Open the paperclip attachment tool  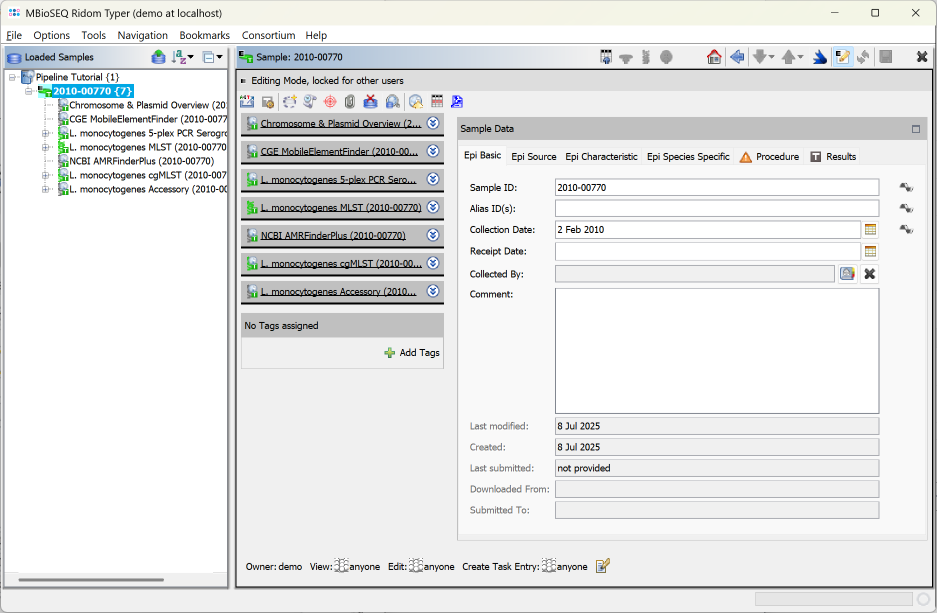350,101
